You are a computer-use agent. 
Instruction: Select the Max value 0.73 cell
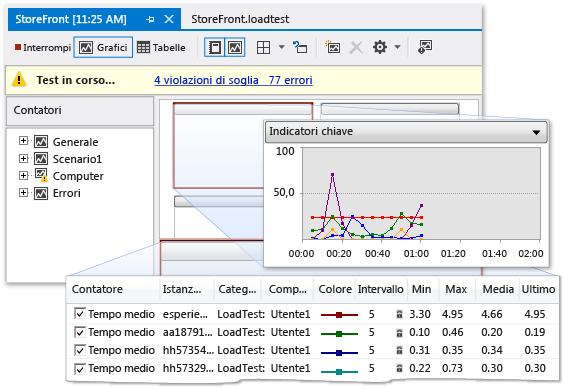pos(452,368)
